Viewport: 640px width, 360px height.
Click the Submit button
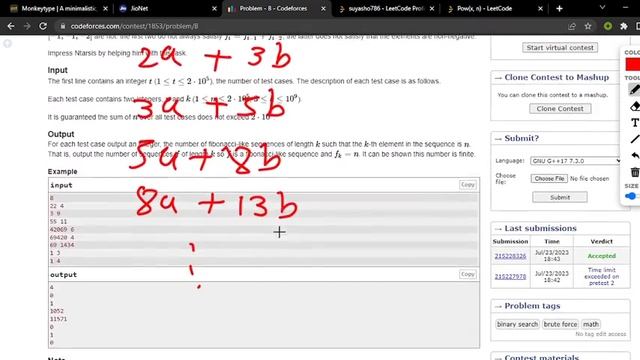(560, 197)
